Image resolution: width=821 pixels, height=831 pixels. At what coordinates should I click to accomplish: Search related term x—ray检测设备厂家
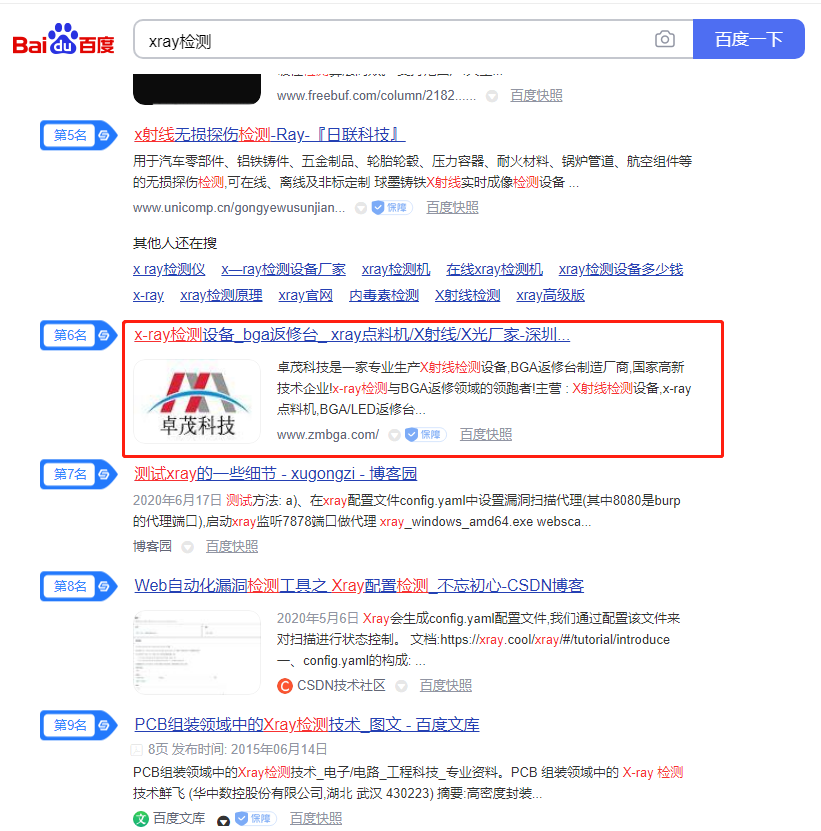(284, 269)
